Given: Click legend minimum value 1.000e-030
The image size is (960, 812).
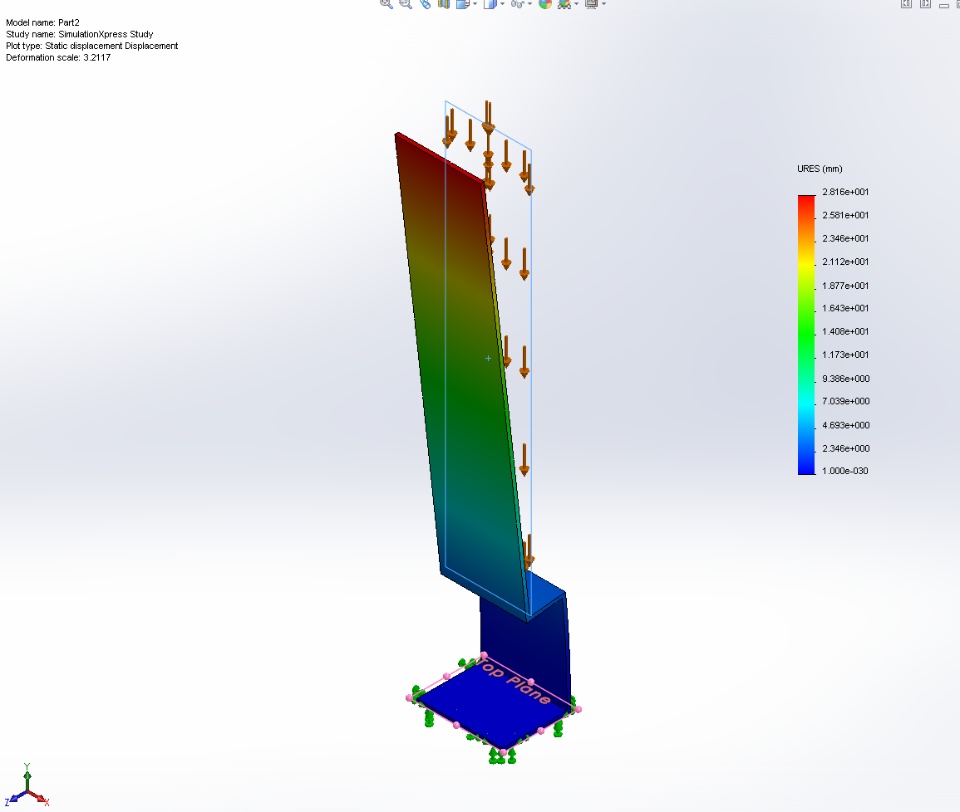Looking at the screenshot, I should [846, 471].
